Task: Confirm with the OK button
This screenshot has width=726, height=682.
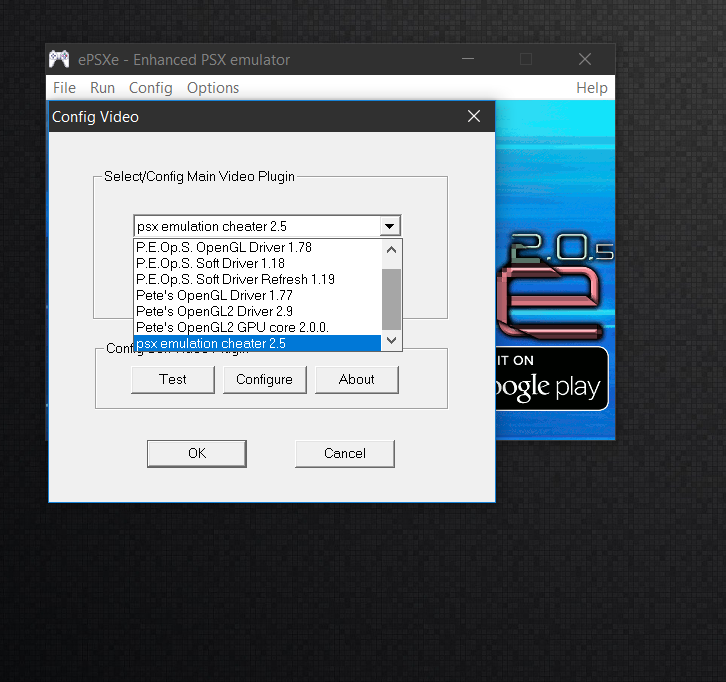Action: click(x=197, y=453)
